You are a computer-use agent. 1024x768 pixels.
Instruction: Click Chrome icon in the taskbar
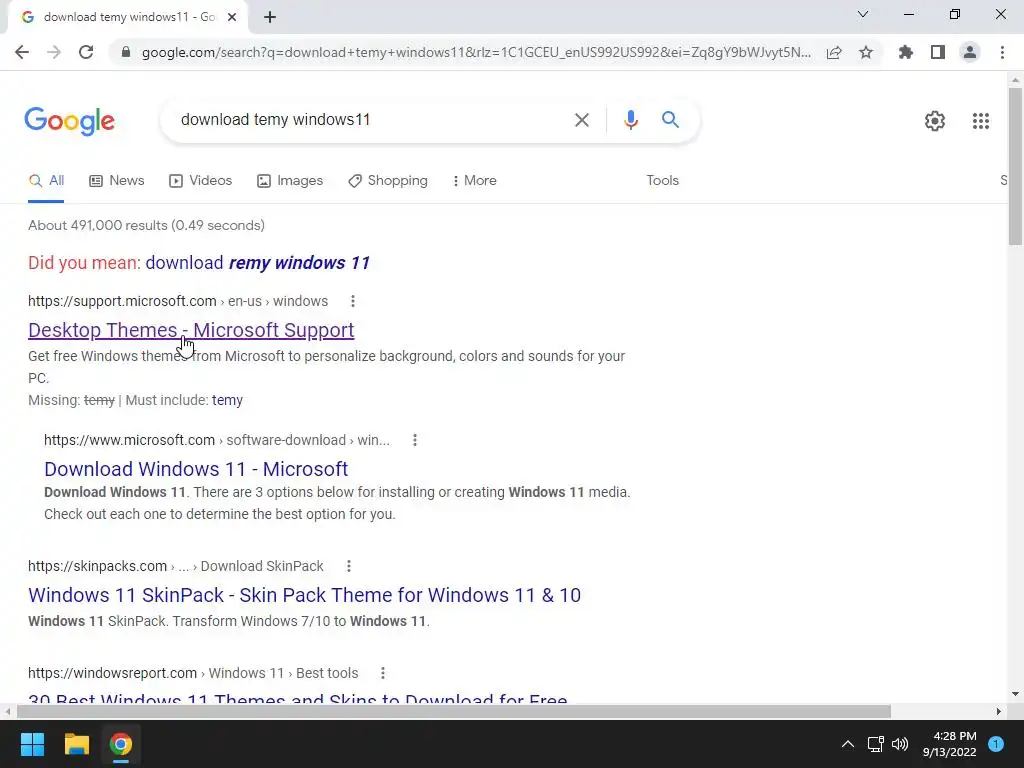point(121,744)
